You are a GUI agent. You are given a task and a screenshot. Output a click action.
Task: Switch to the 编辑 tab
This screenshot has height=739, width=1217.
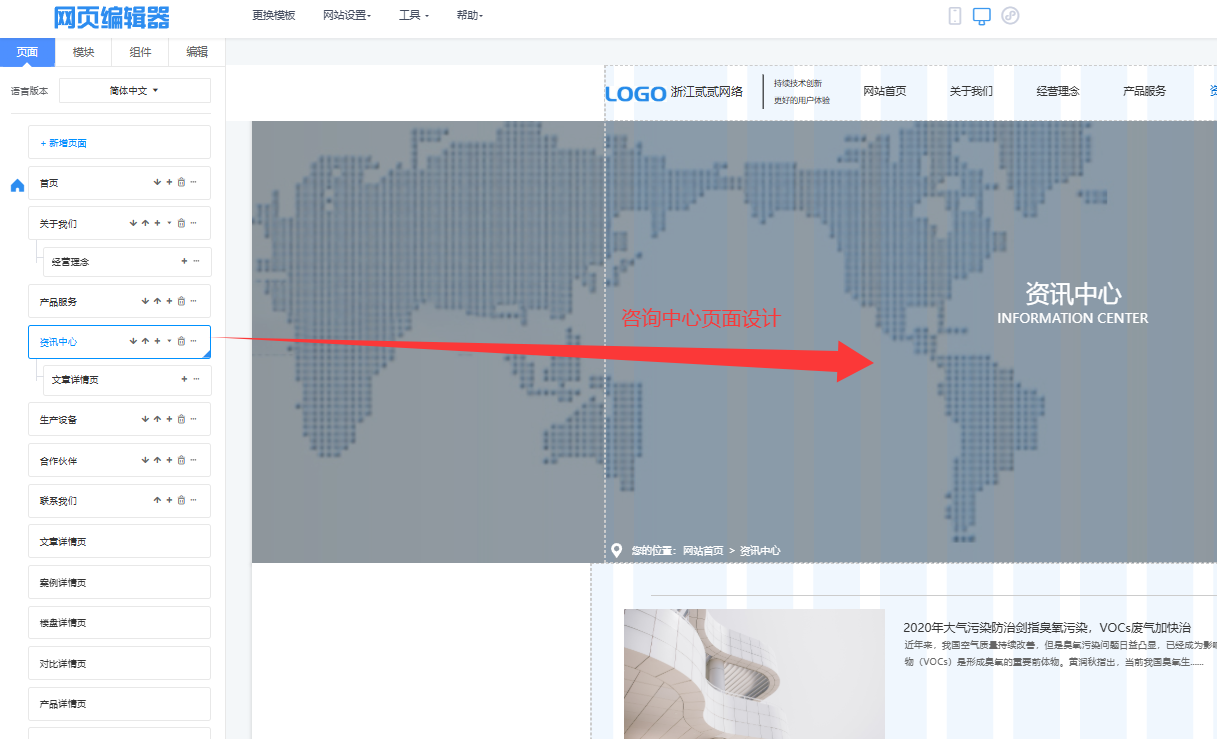point(197,52)
